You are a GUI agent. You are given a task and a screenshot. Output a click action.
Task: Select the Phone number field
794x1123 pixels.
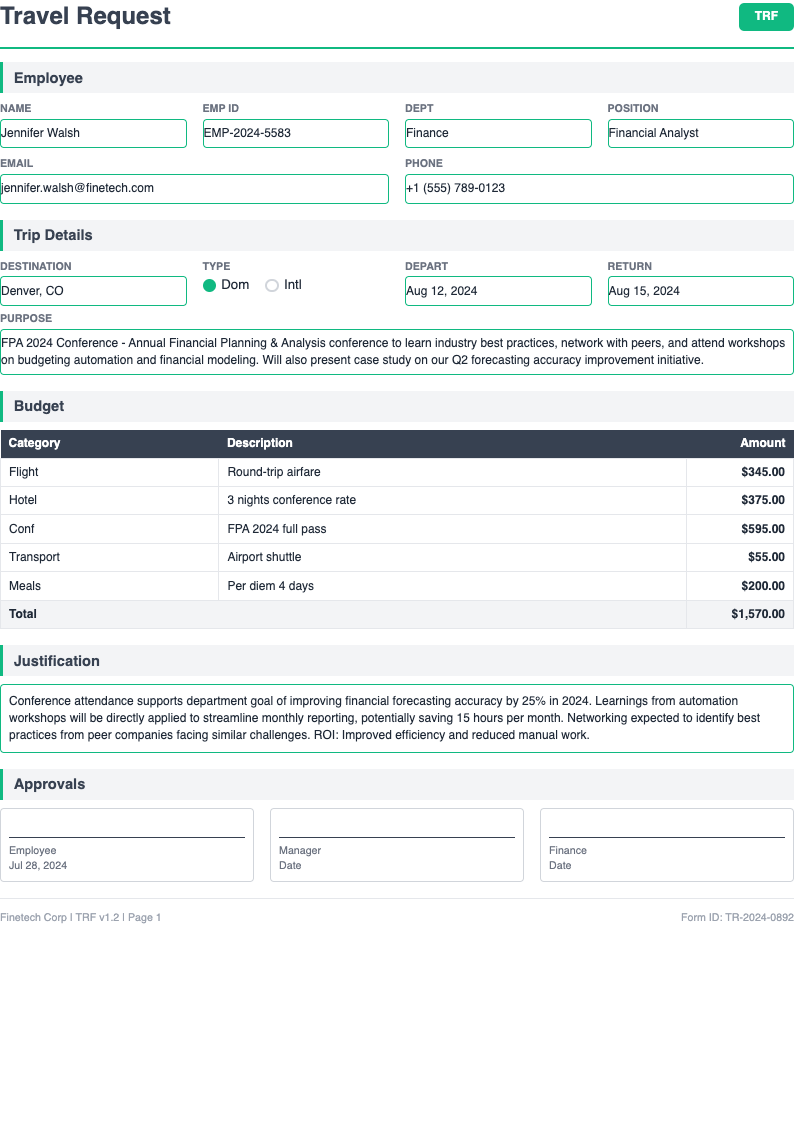pos(599,188)
